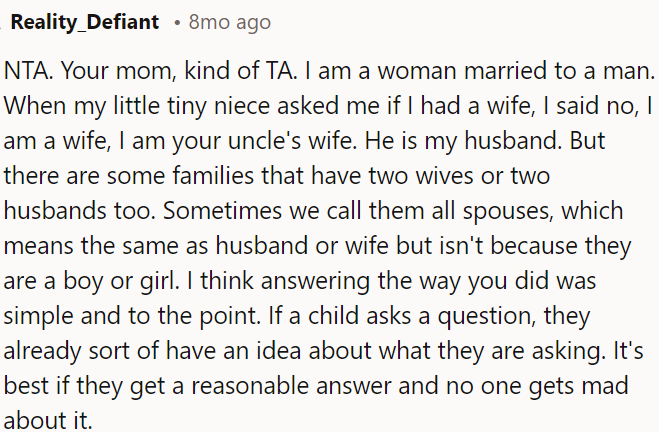Open the Reality_Defiant user profile

pos(85,22)
